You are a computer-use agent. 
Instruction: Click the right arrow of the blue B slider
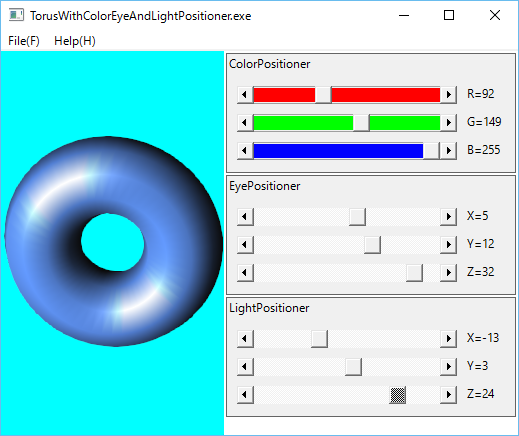[x=448, y=150]
